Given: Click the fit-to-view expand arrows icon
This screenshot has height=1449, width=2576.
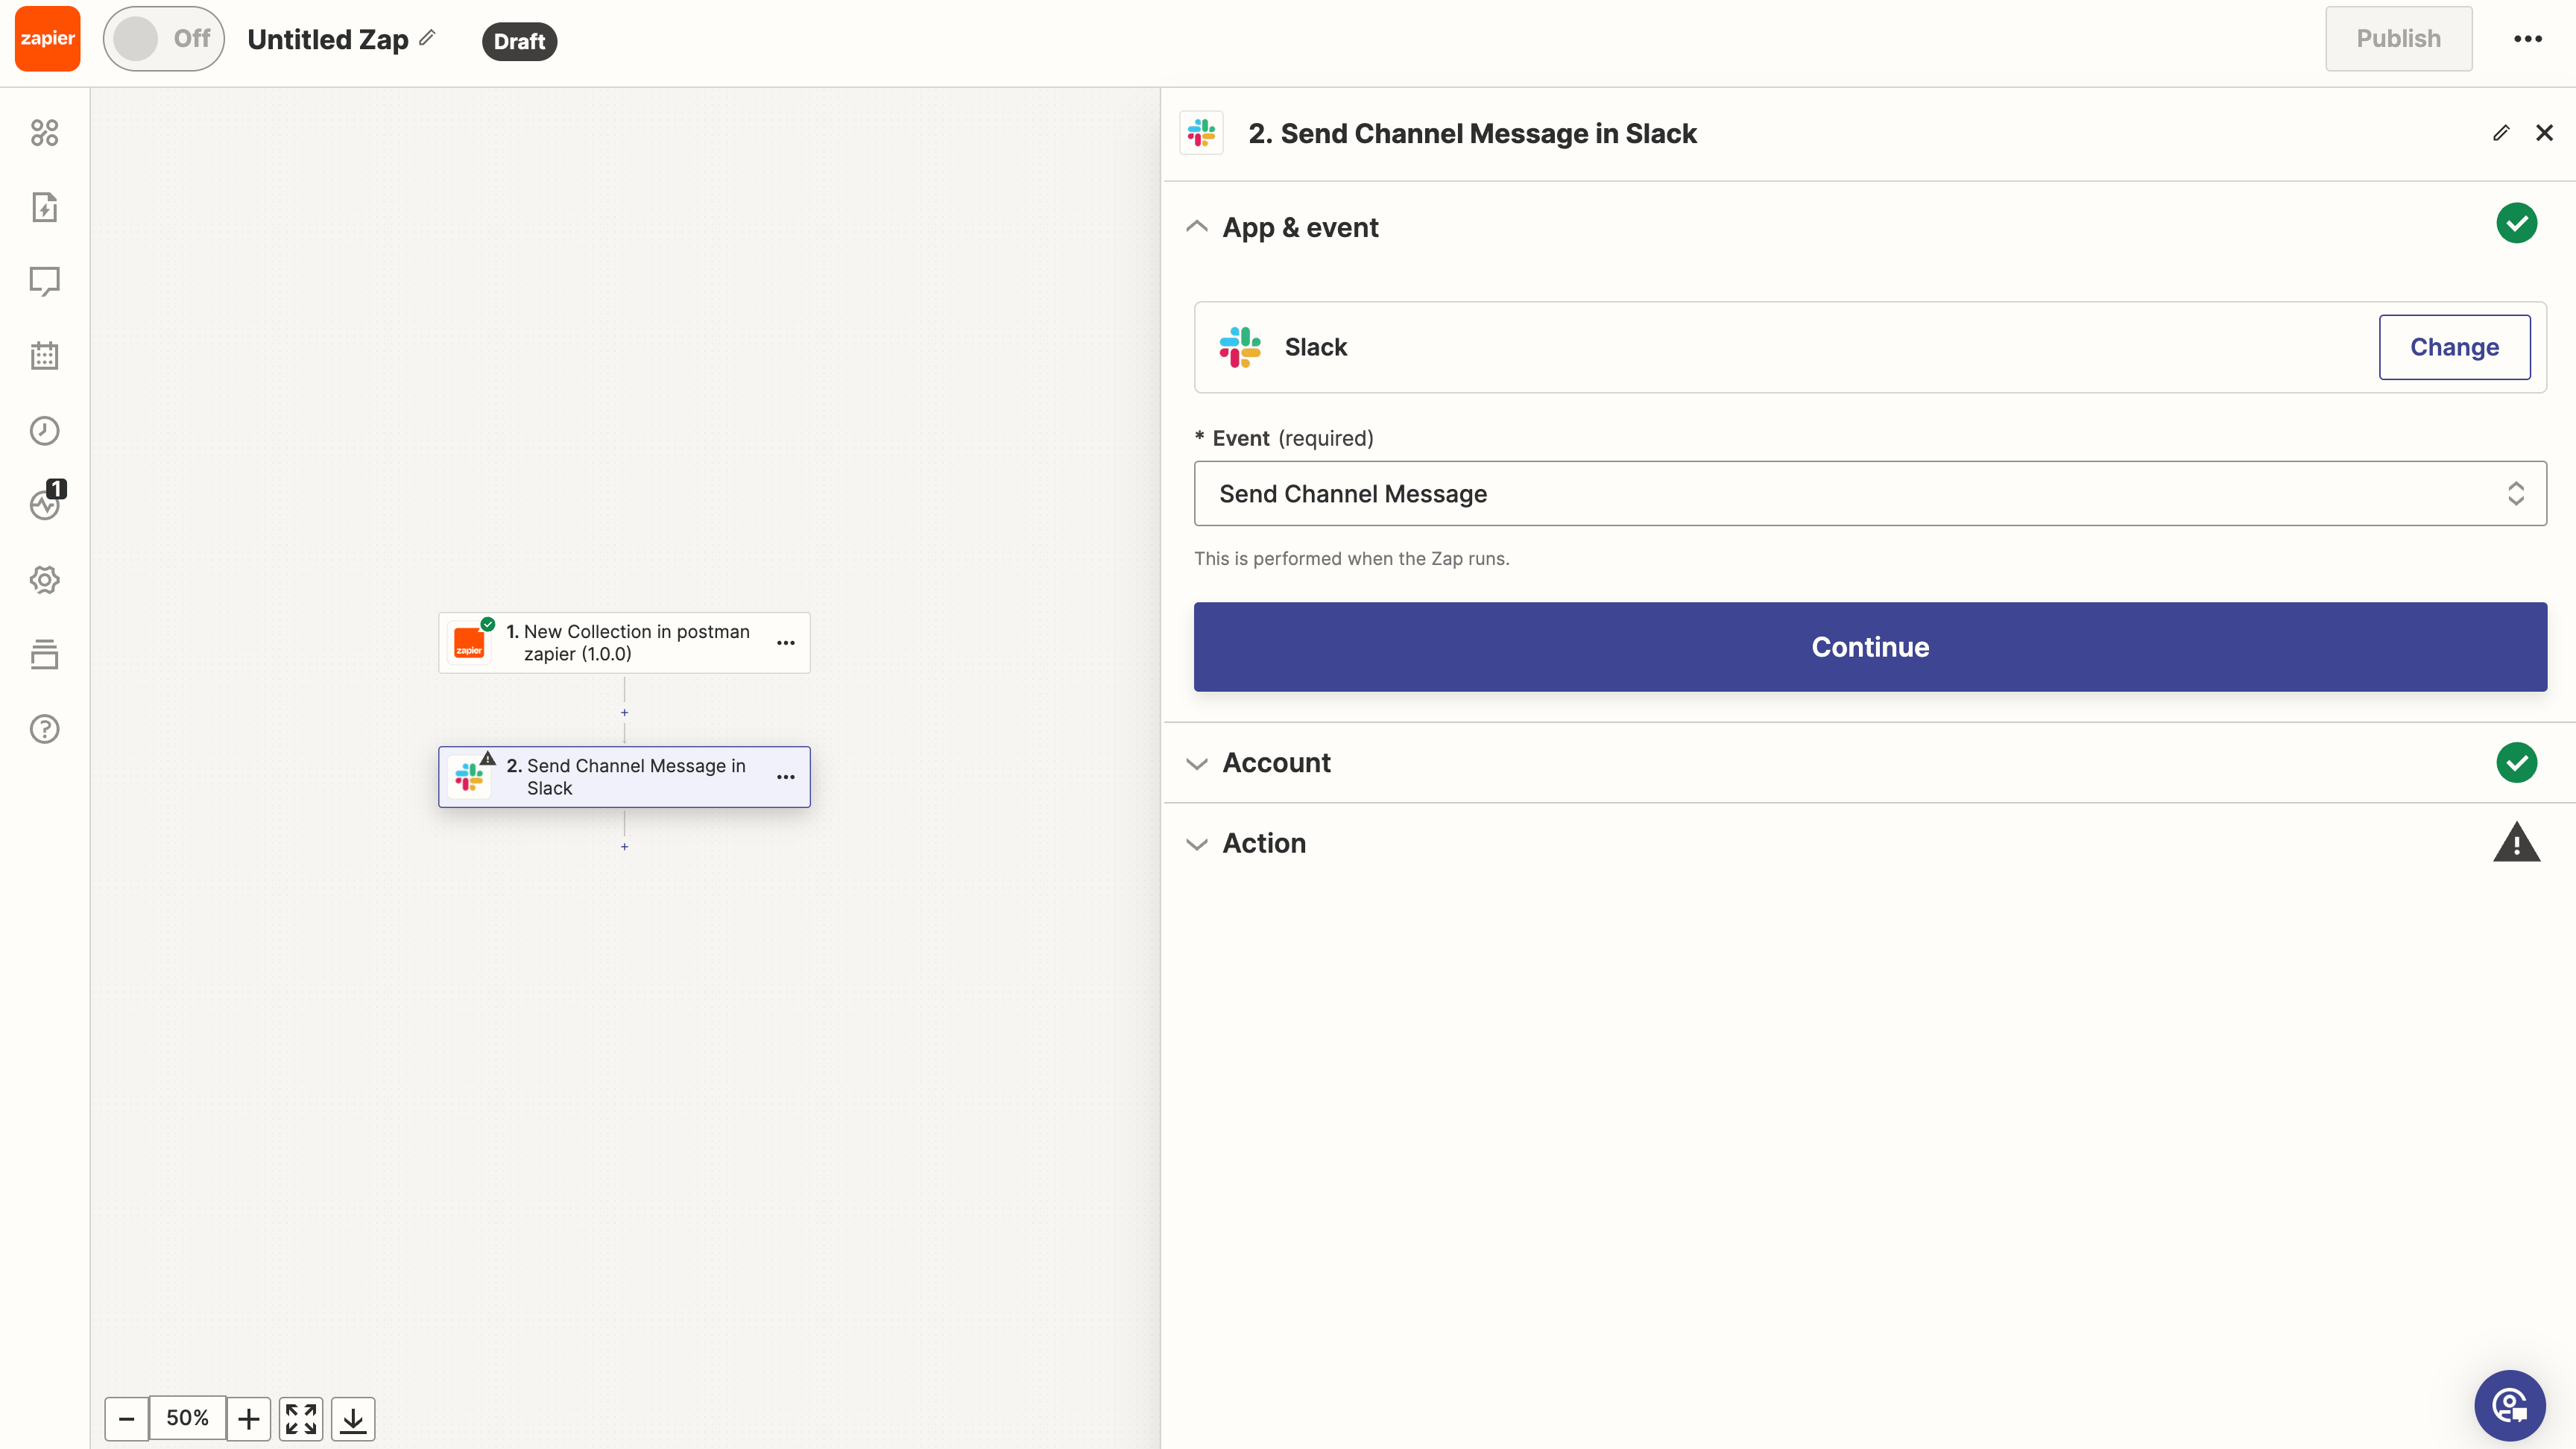Looking at the screenshot, I should tap(301, 1418).
